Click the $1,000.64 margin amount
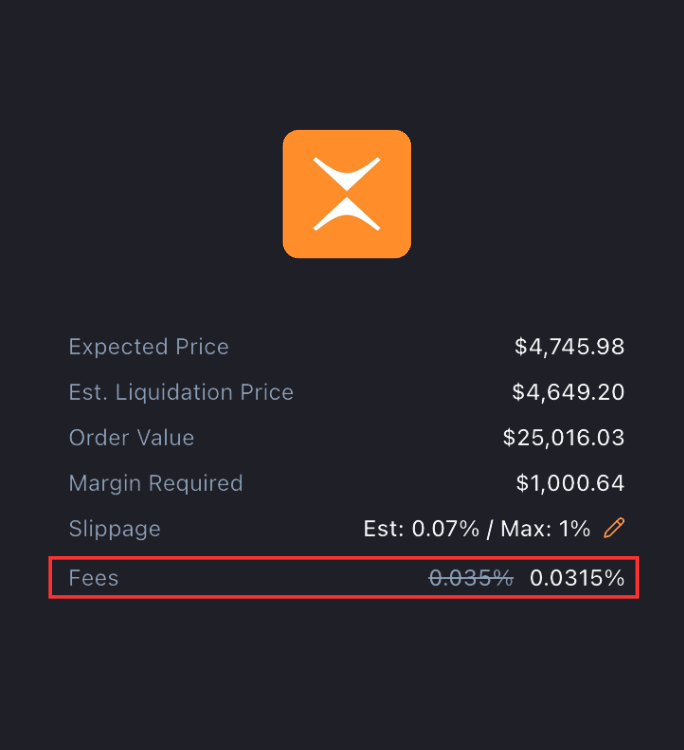 pyautogui.click(x=570, y=483)
